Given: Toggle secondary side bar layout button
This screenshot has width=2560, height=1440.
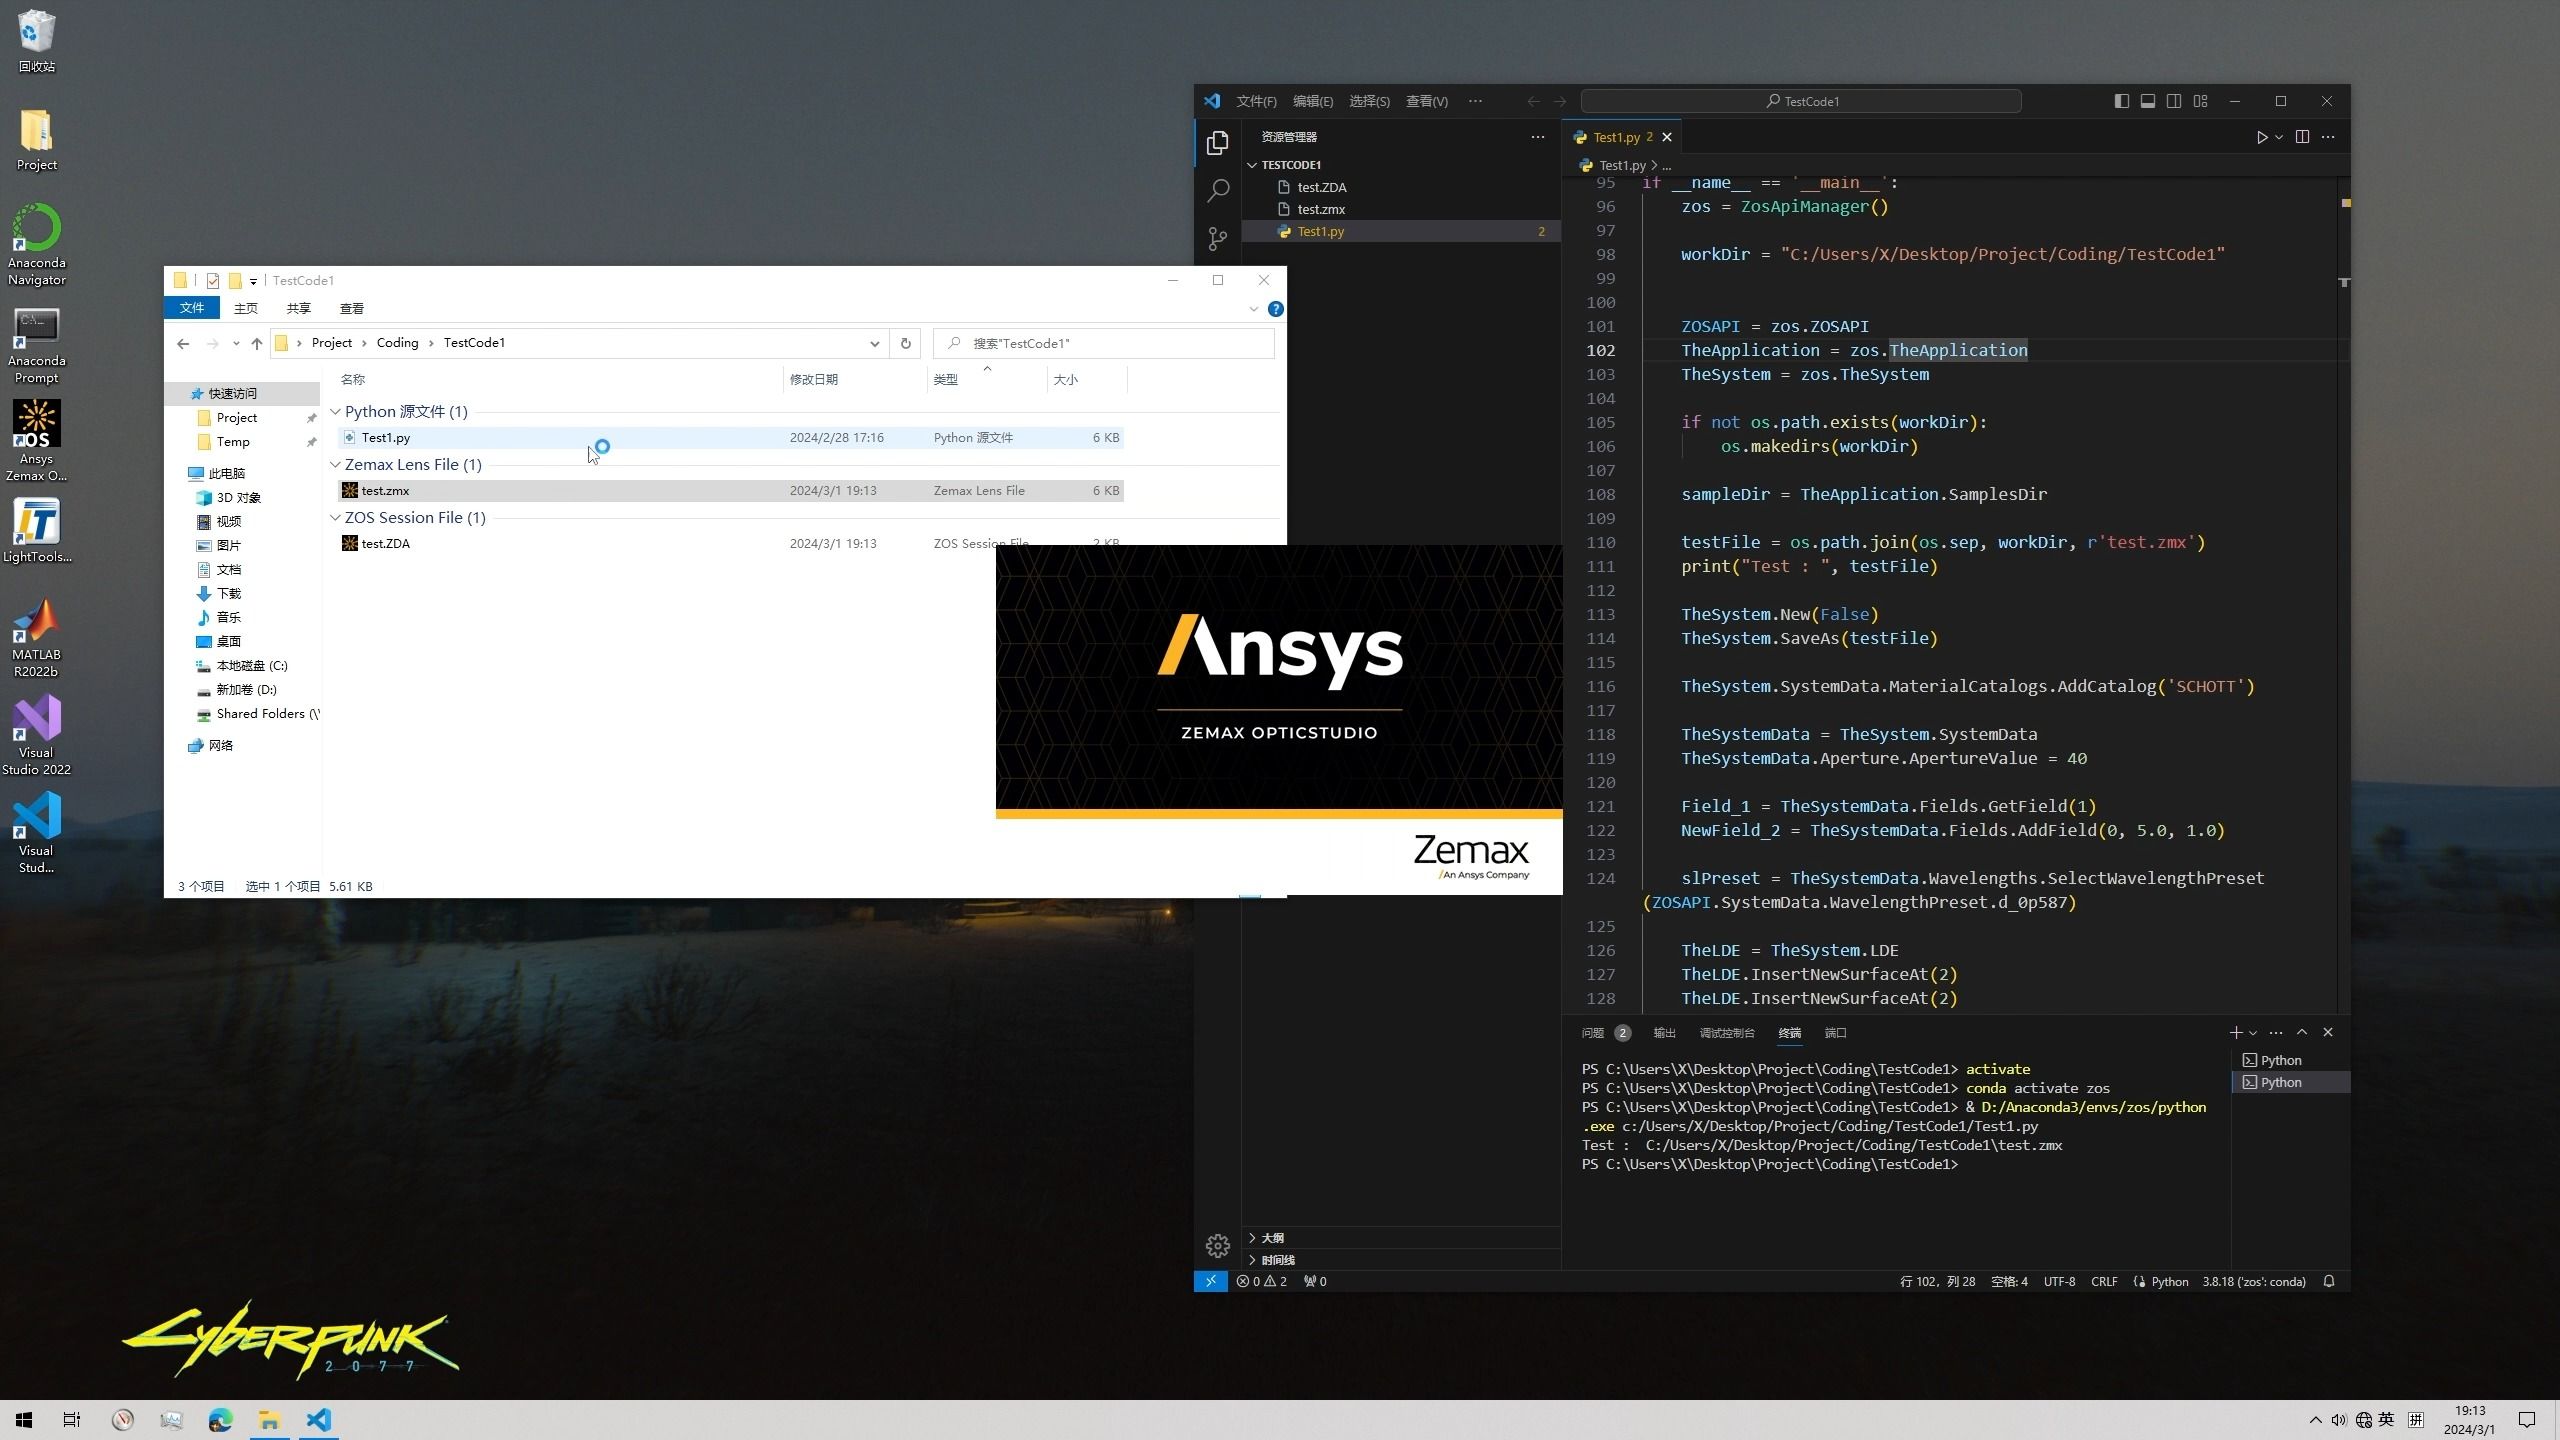Looking at the screenshot, I should [x=2174, y=101].
